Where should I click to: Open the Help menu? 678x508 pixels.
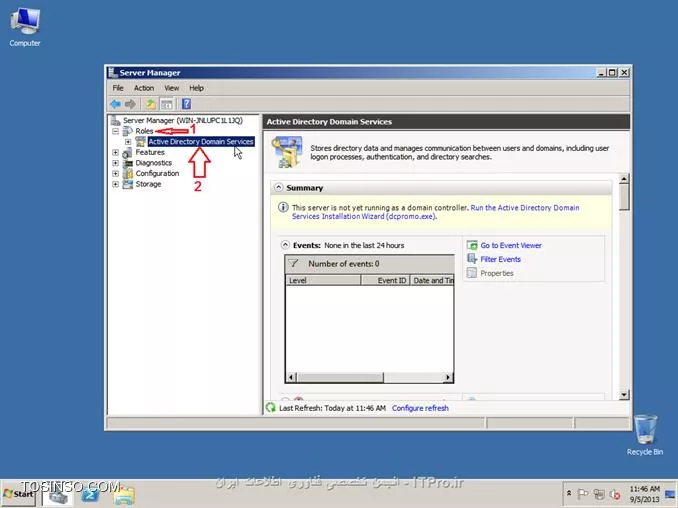pyautogui.click(x=196, y=88)
